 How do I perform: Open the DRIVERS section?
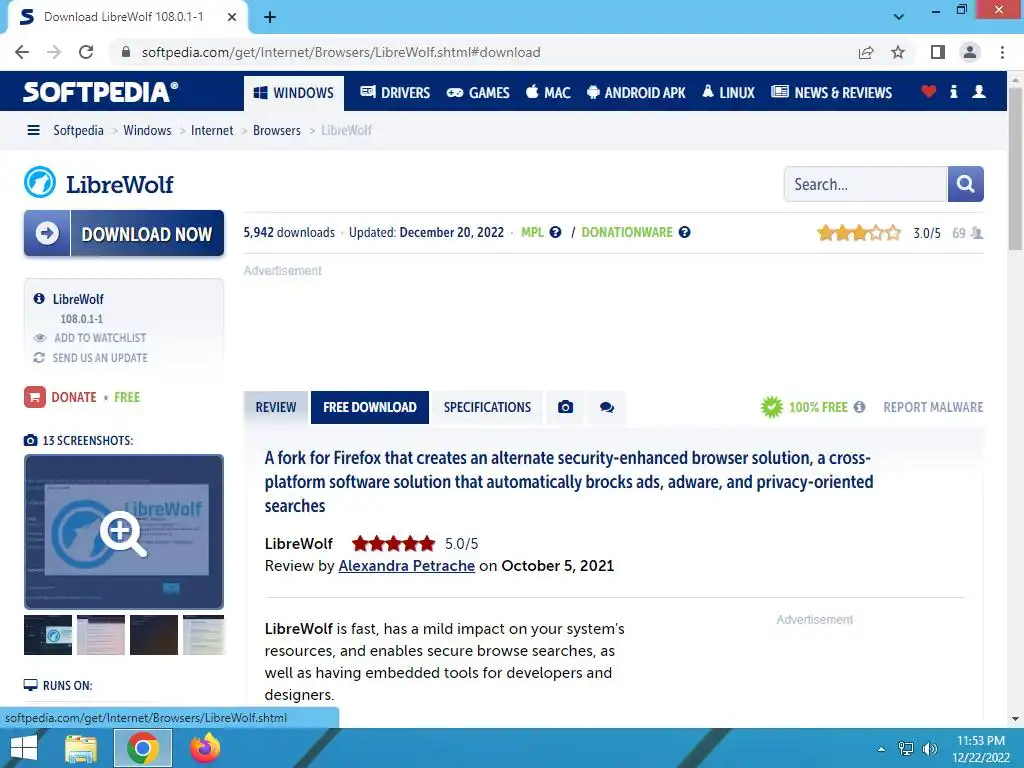395,93
